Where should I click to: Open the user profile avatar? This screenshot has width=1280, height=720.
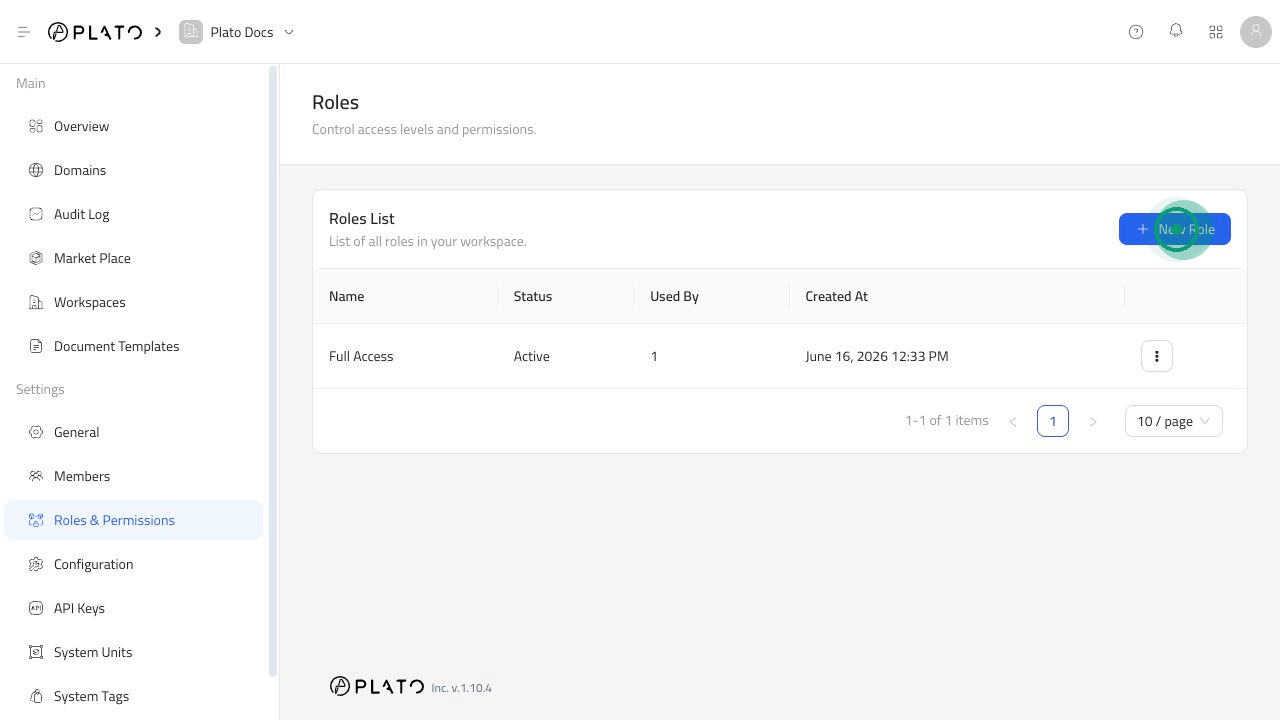tap(1256, 32)
